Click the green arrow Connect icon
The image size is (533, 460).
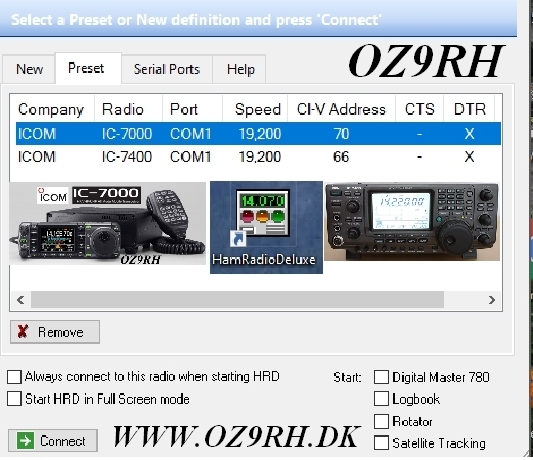point(25,441)
